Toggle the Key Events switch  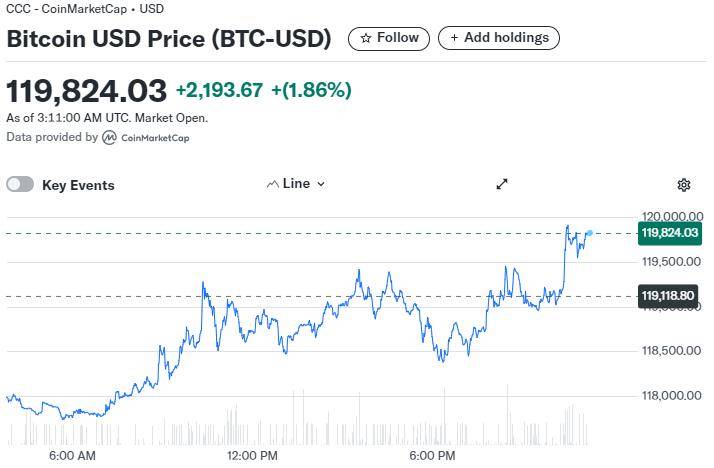pos(20,184)
